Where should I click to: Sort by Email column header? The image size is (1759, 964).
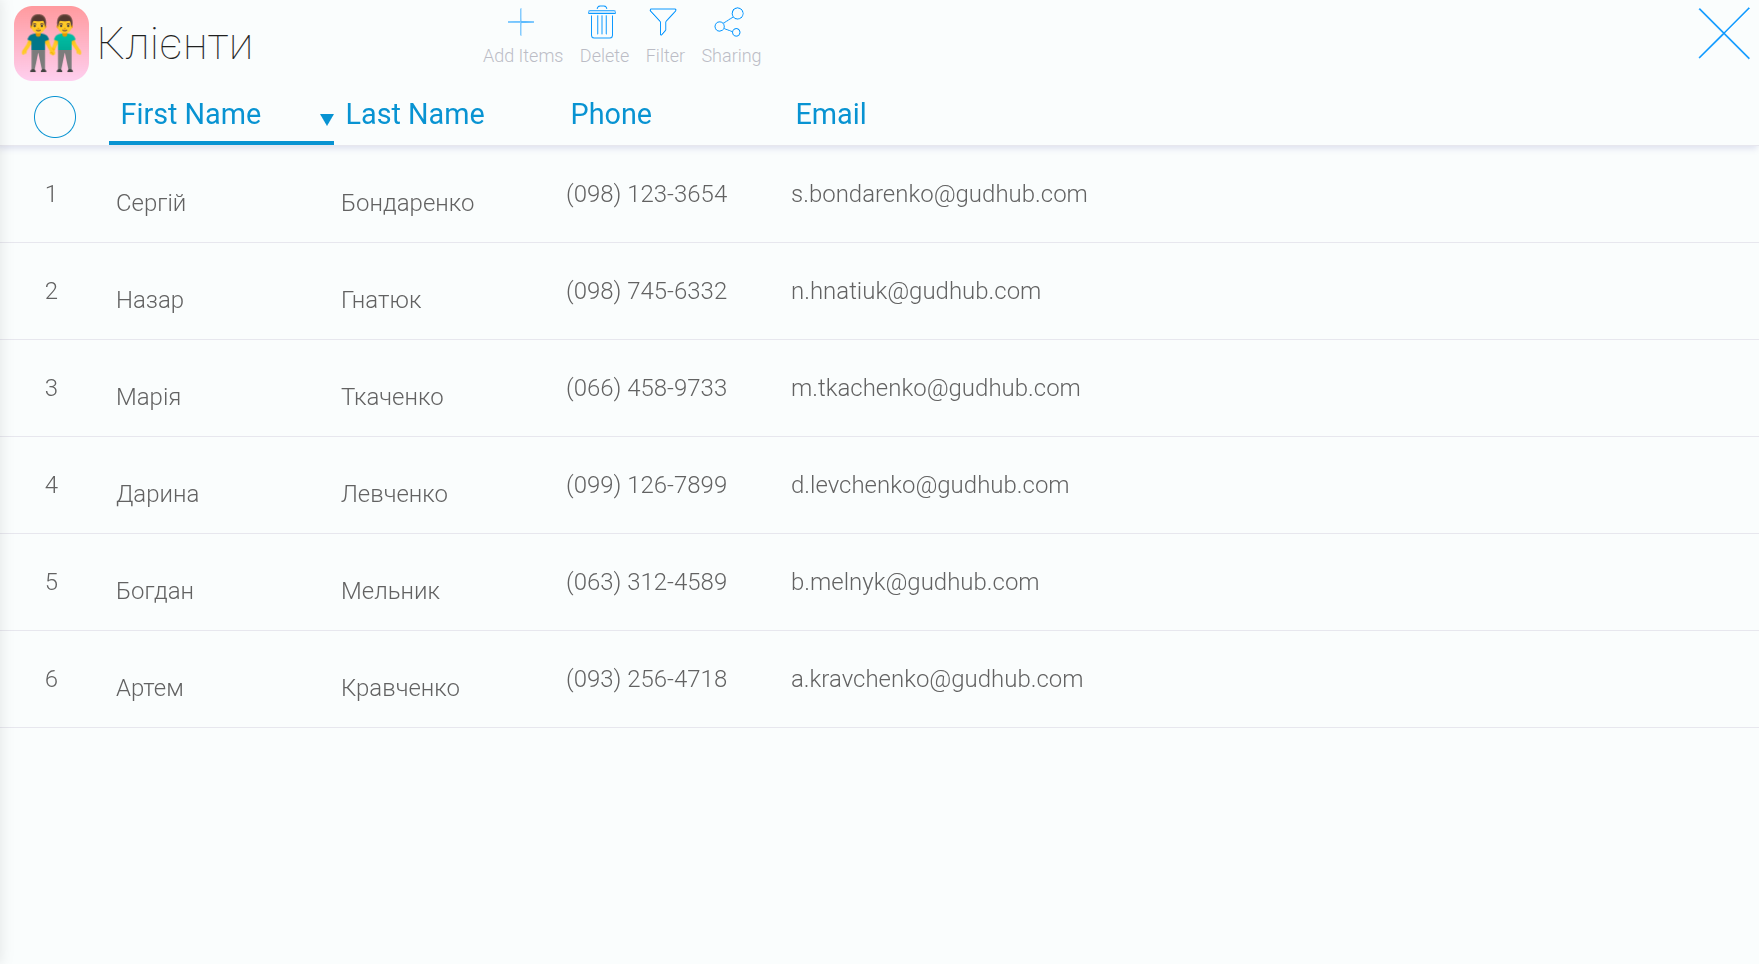click(831, 114)
